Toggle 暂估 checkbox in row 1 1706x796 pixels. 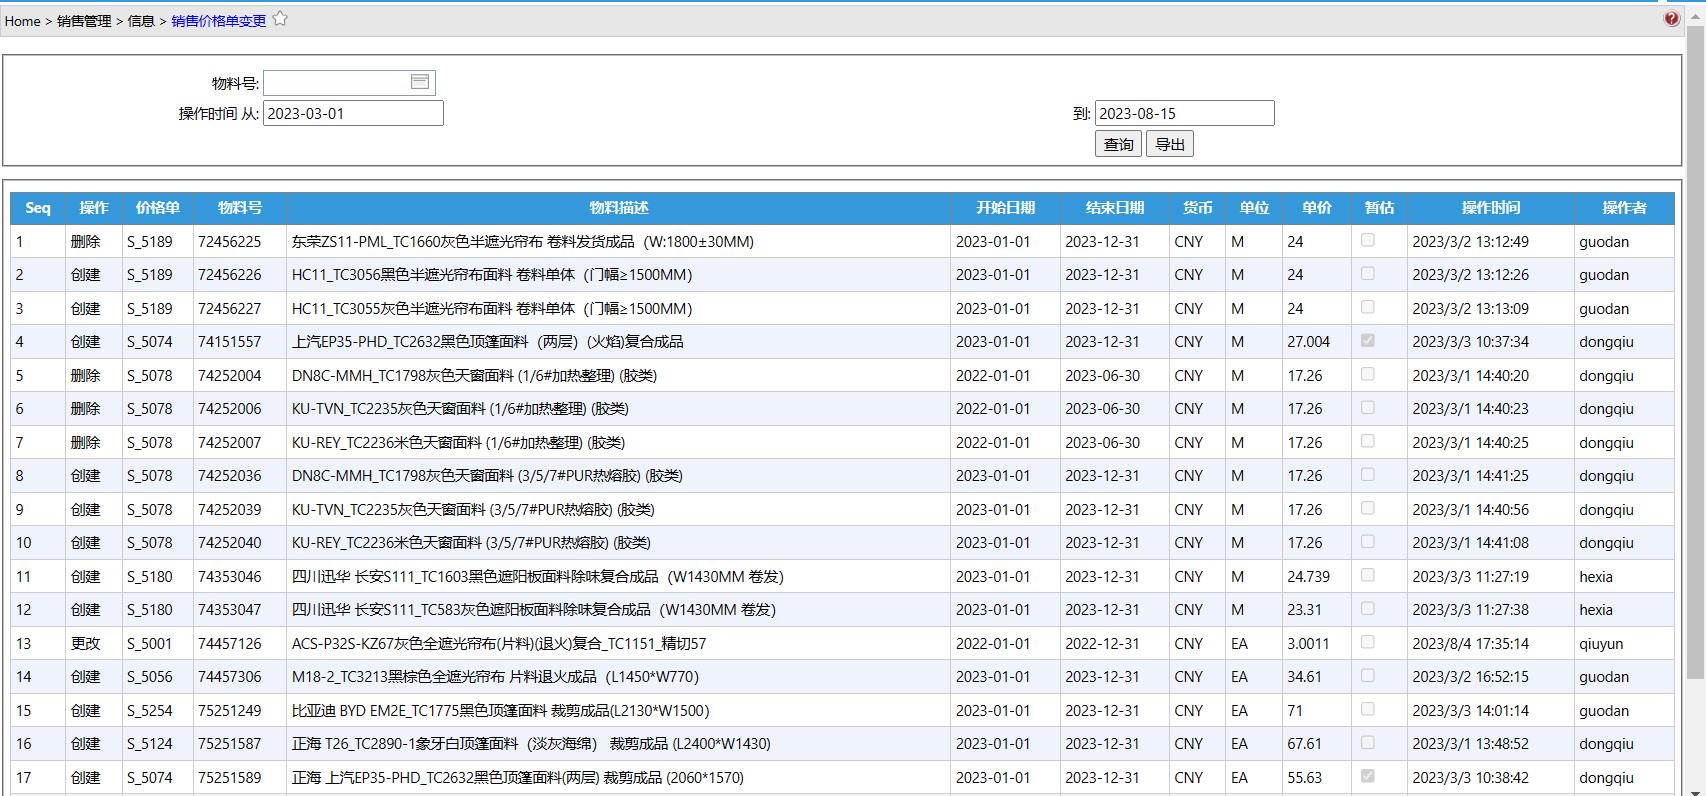[x=1367, y=240]
